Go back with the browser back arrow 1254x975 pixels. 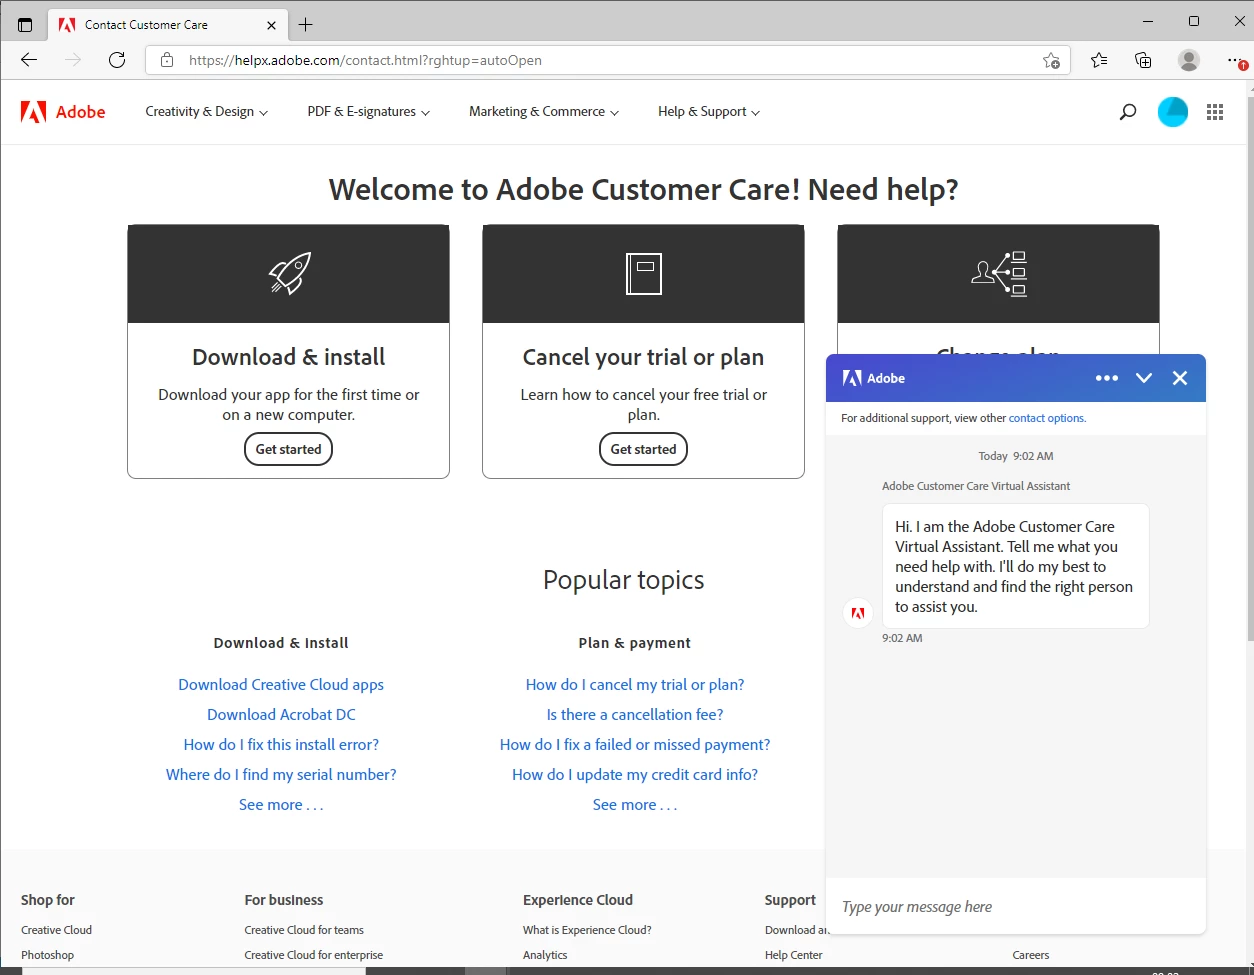pyautogui.click(x=29, y=60)
